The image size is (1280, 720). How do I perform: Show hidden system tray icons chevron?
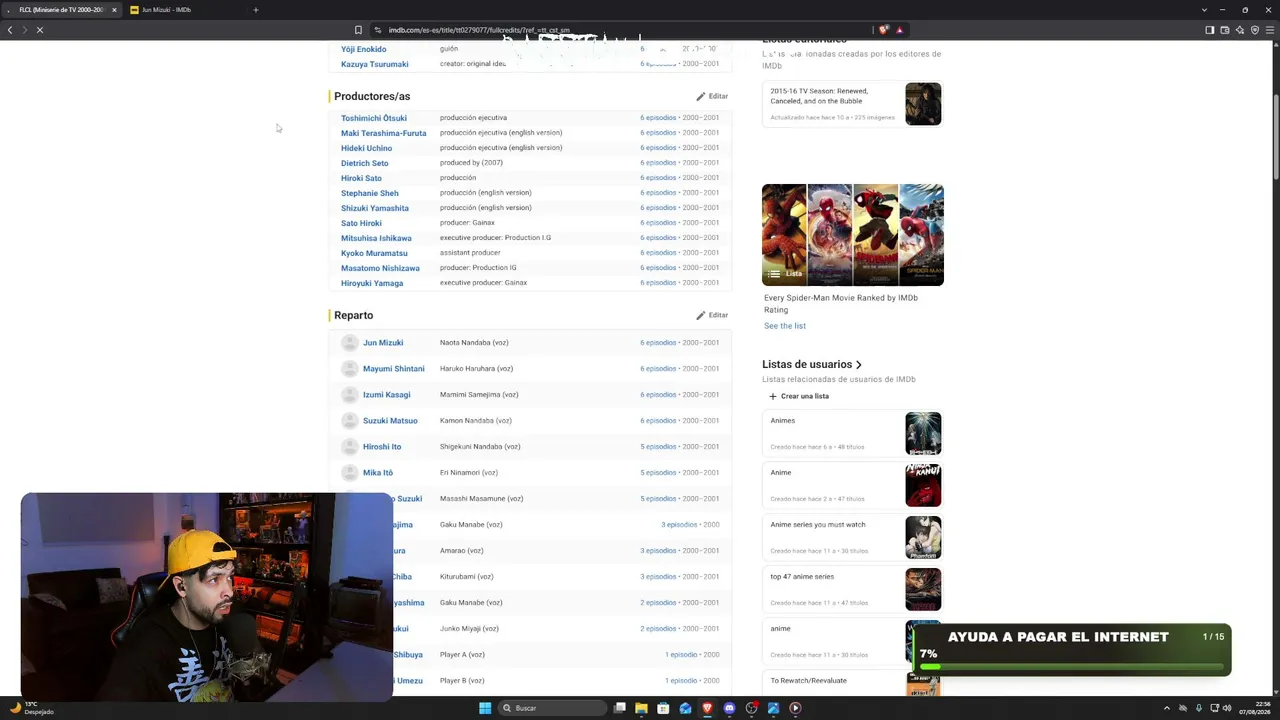click(1168, 708)
